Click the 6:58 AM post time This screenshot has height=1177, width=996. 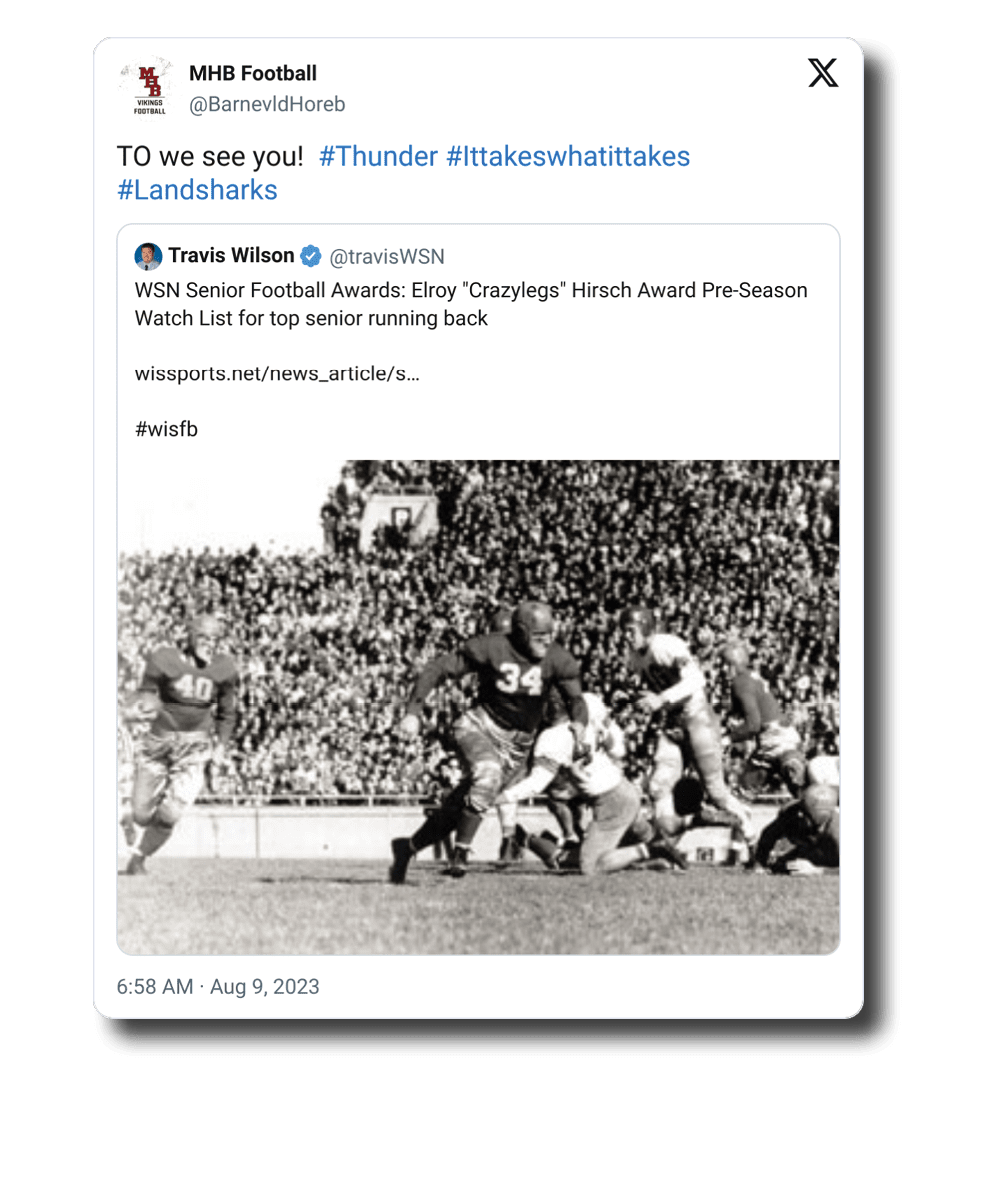[154, 987]
